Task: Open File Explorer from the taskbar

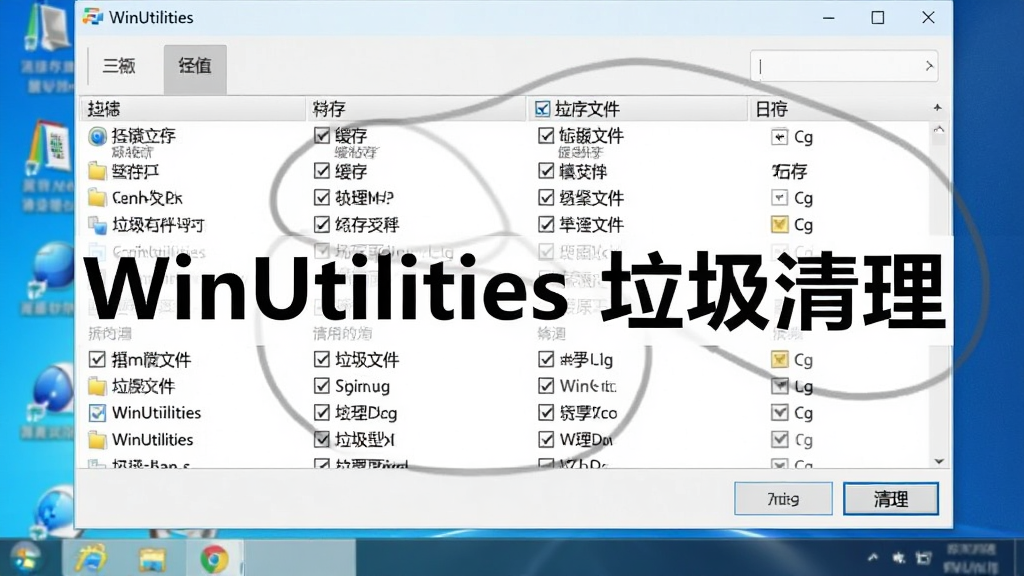Action: coord(152,560)
